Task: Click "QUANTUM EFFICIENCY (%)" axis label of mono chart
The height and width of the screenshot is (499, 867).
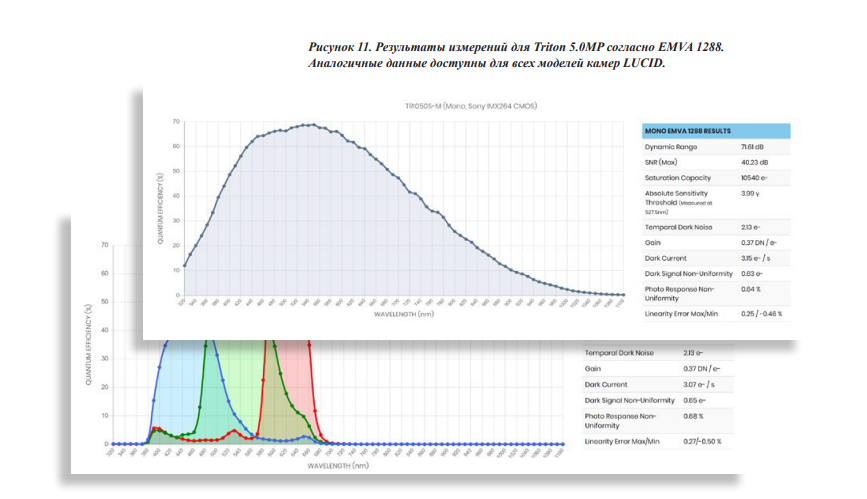Action: (x=160, y=209)
